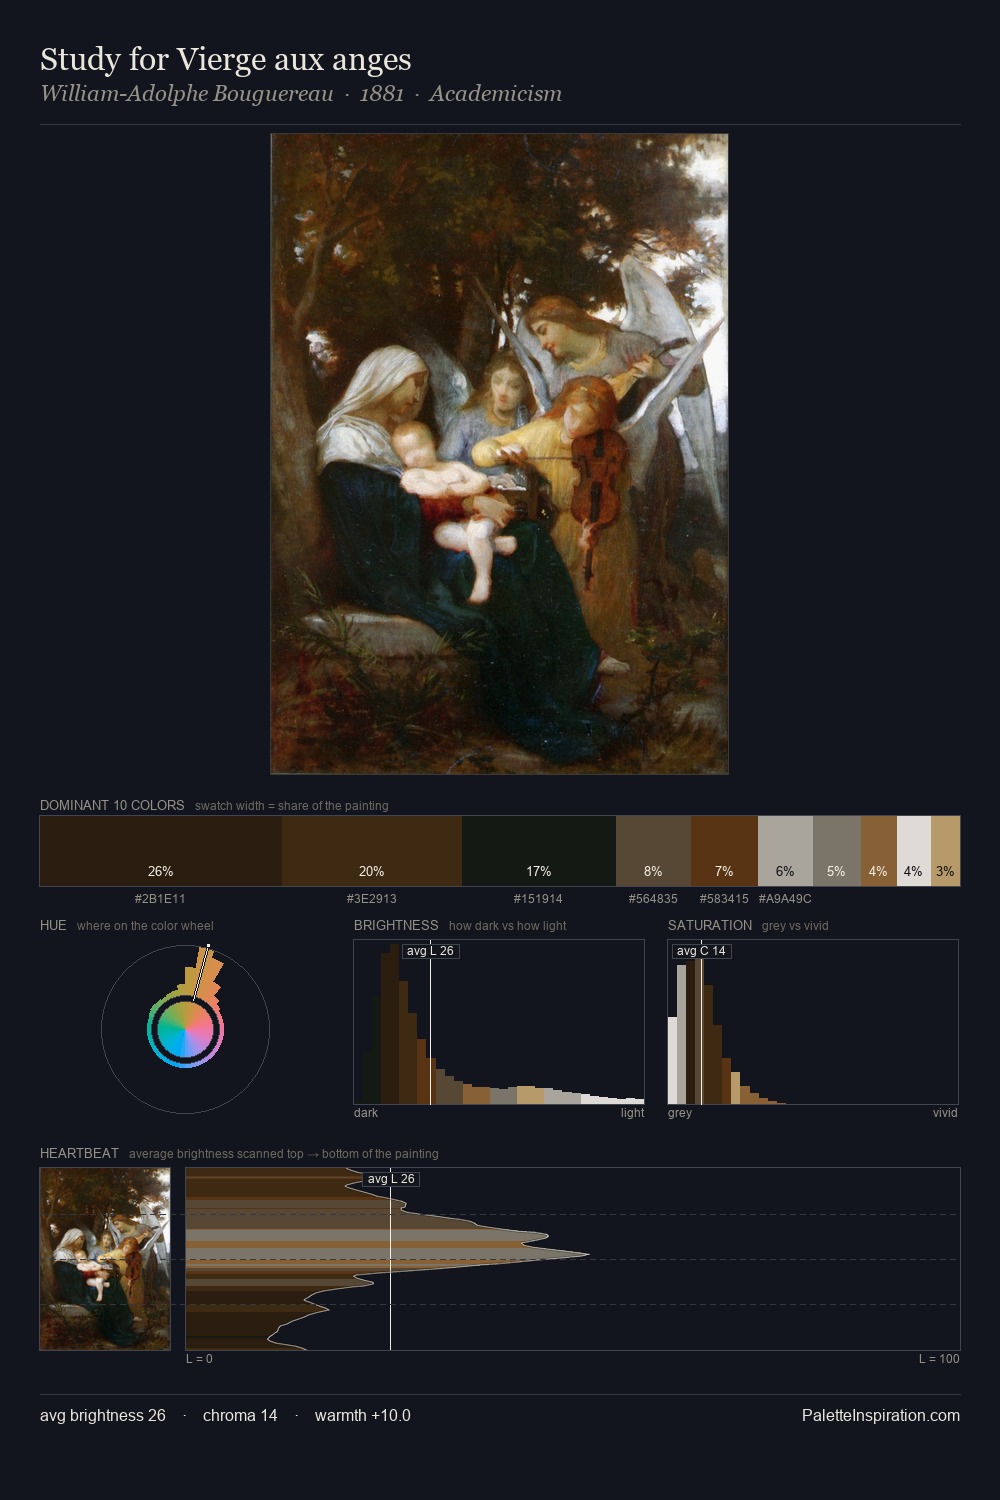1000x1500 pixels.
Task: Pick the 4% off-white swatch
Action: click(x=914, y=851)
